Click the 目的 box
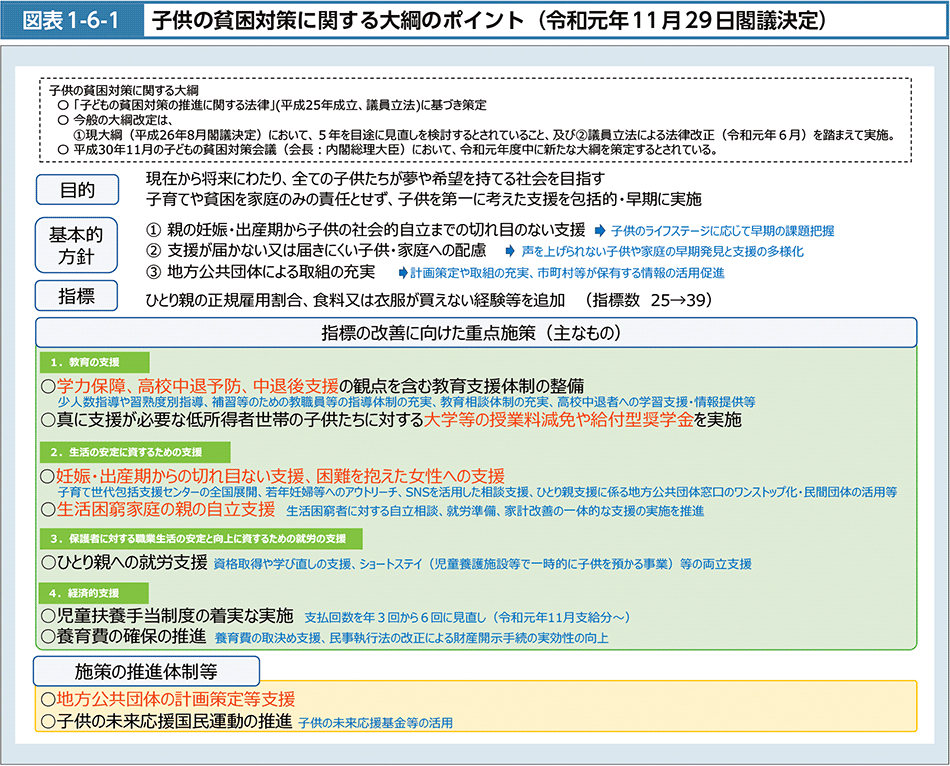Viewport: 950px width, 766px height. click(x=77, y=190)
